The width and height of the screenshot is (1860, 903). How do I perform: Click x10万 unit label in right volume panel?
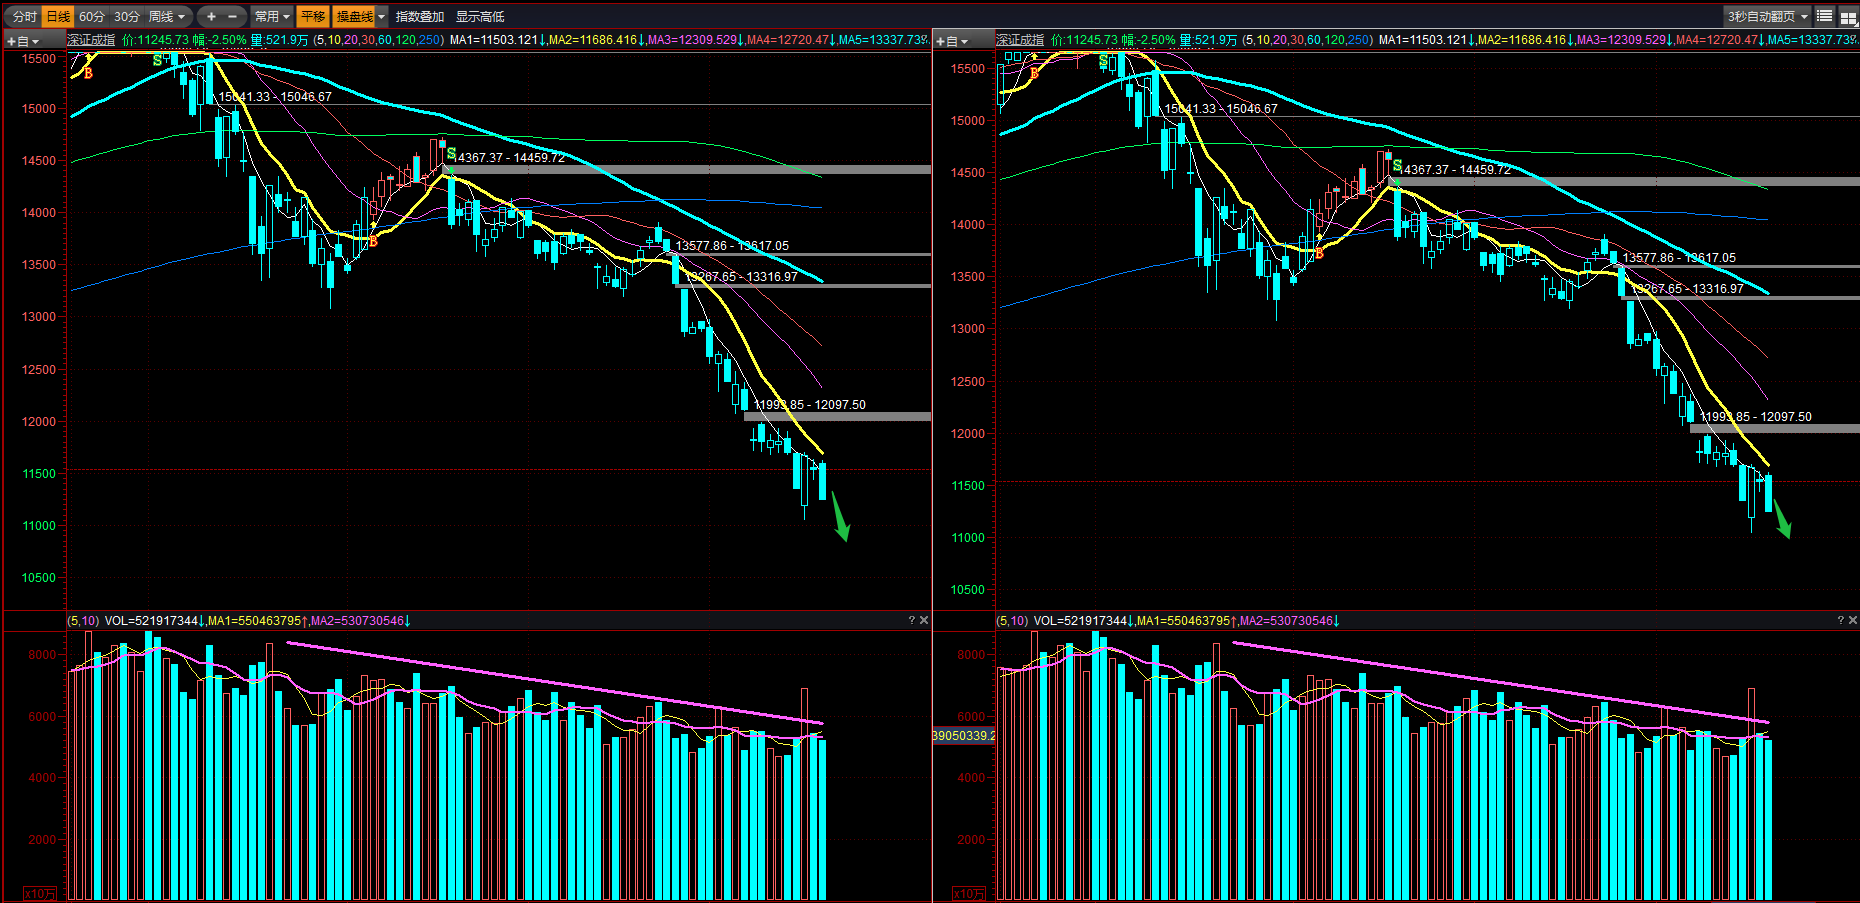pos(969,893)
